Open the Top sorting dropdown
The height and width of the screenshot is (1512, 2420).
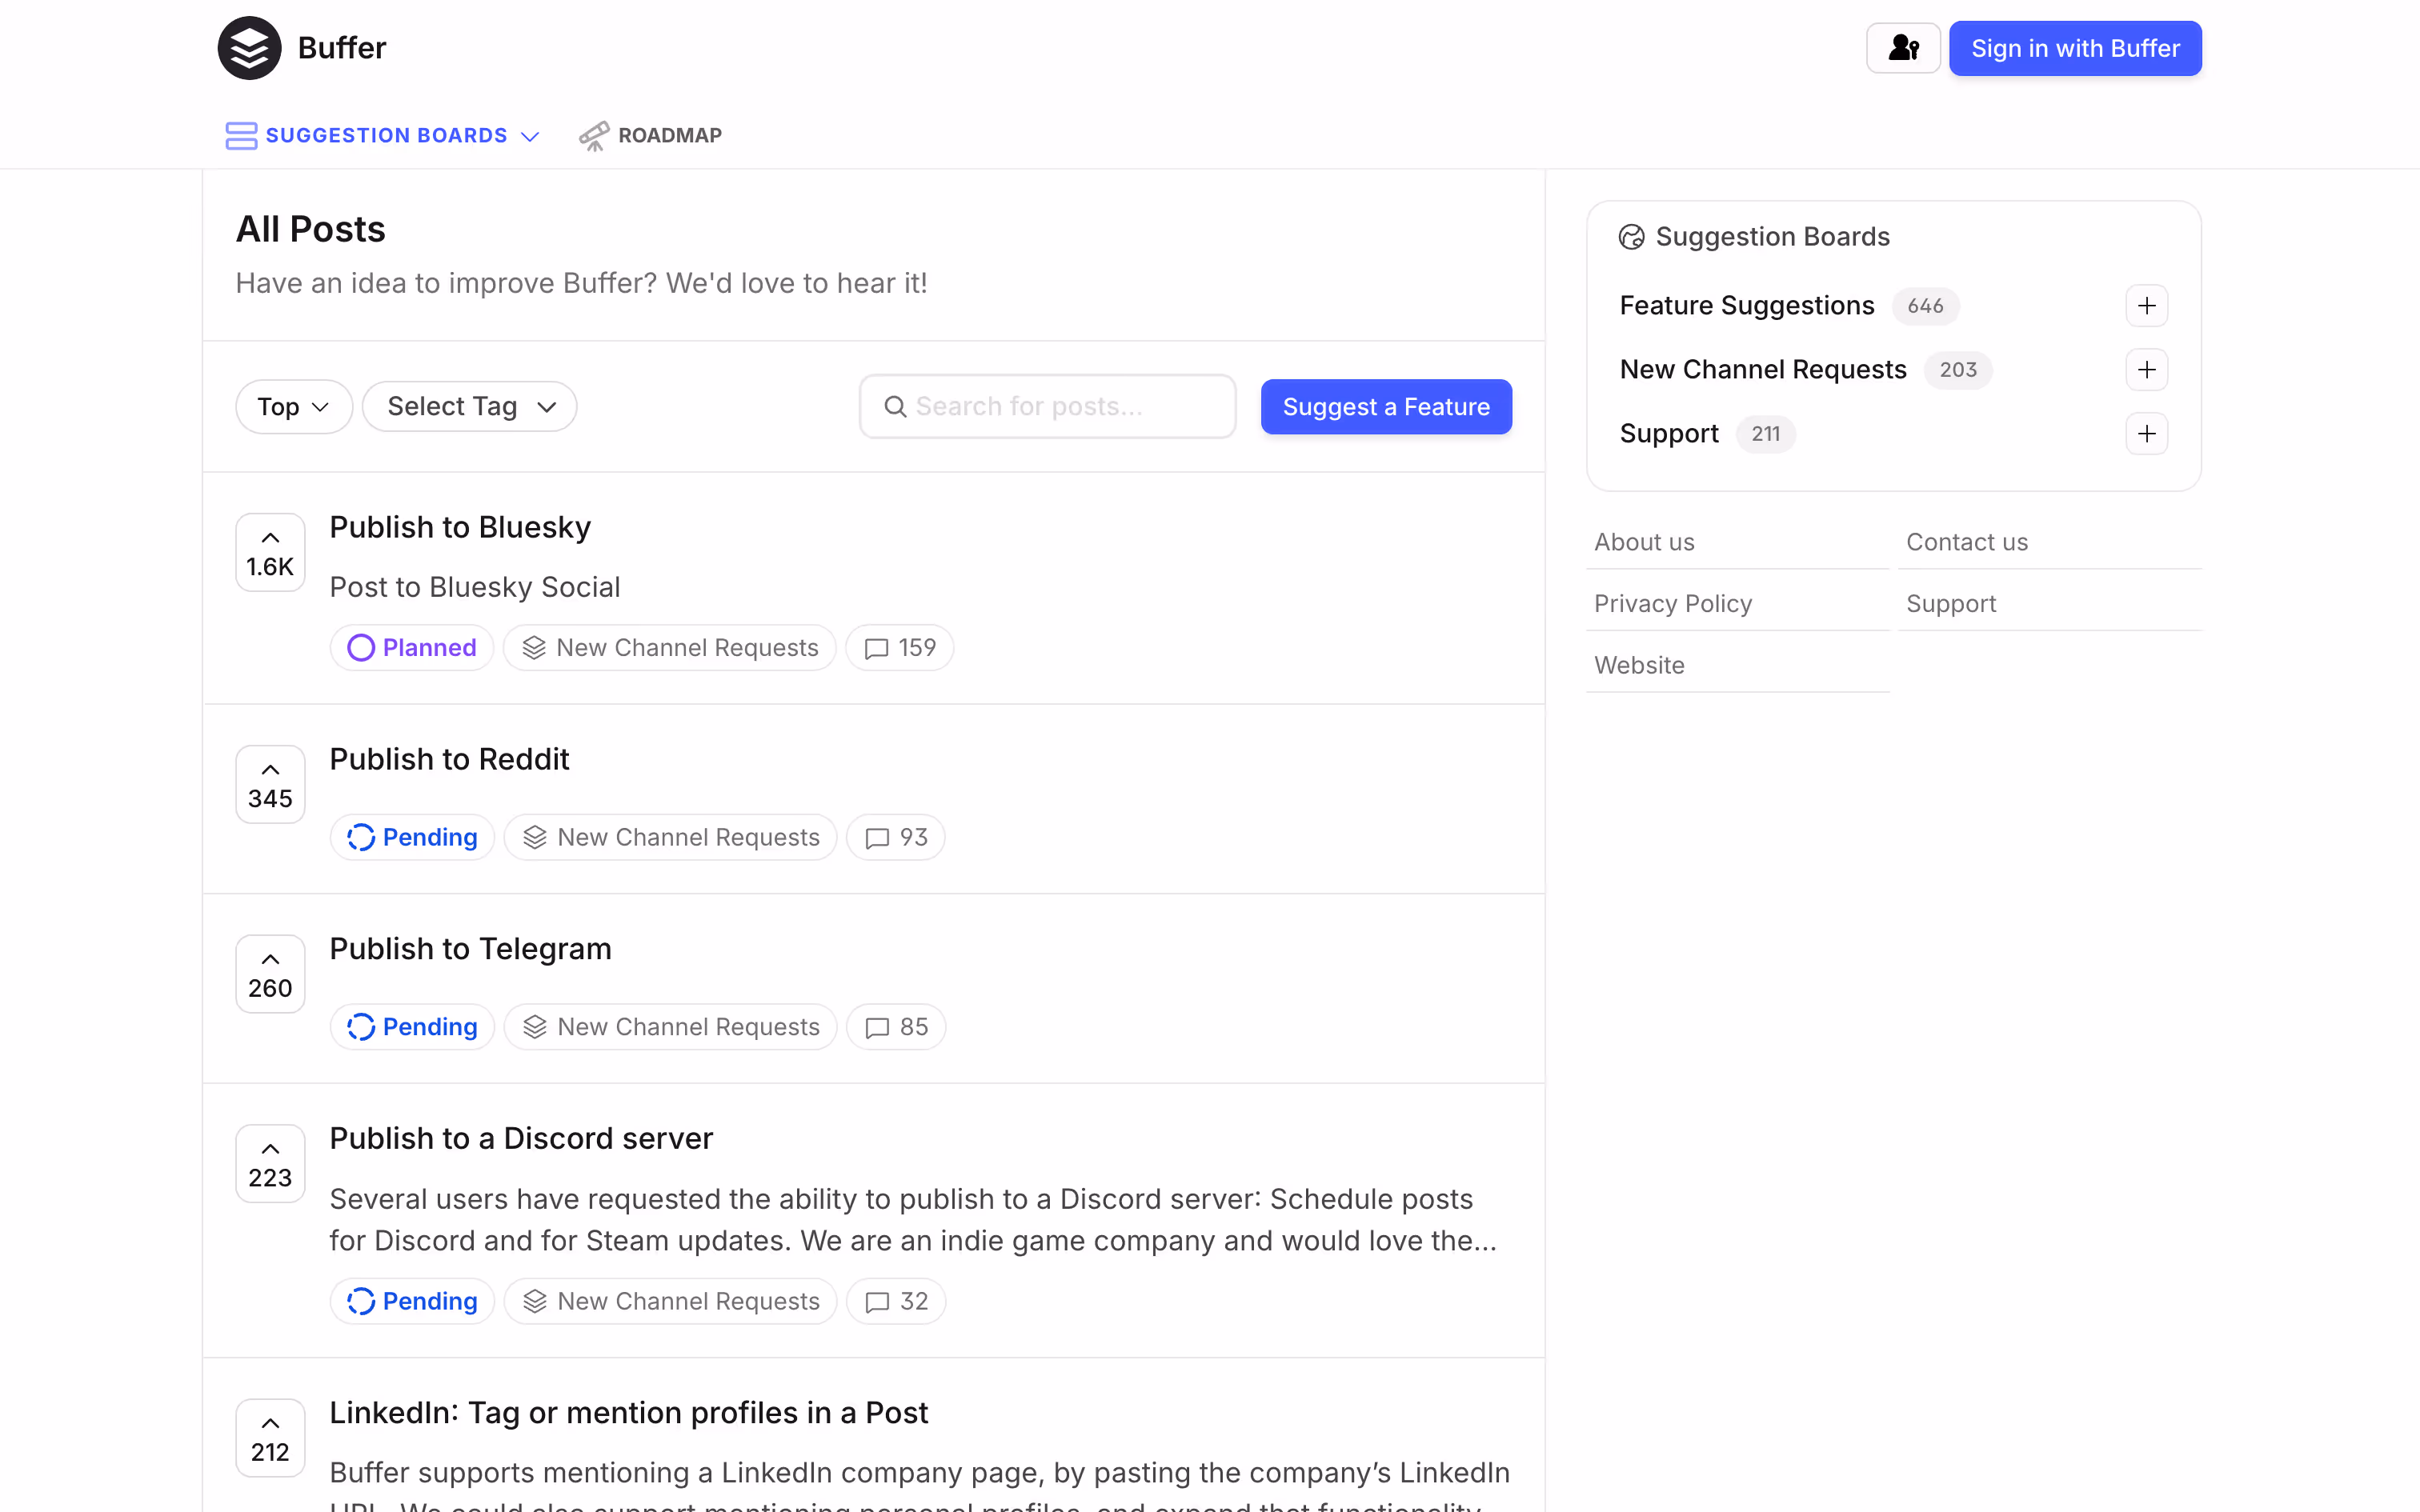tap(293, 407)
